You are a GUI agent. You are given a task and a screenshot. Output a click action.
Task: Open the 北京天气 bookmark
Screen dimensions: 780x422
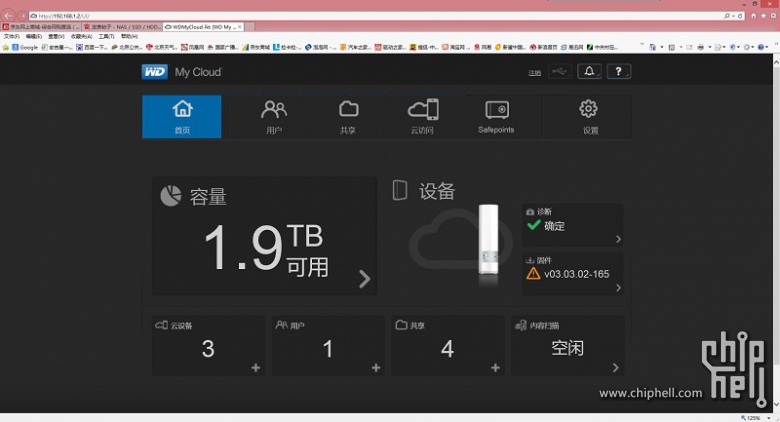tap(161, 47)
